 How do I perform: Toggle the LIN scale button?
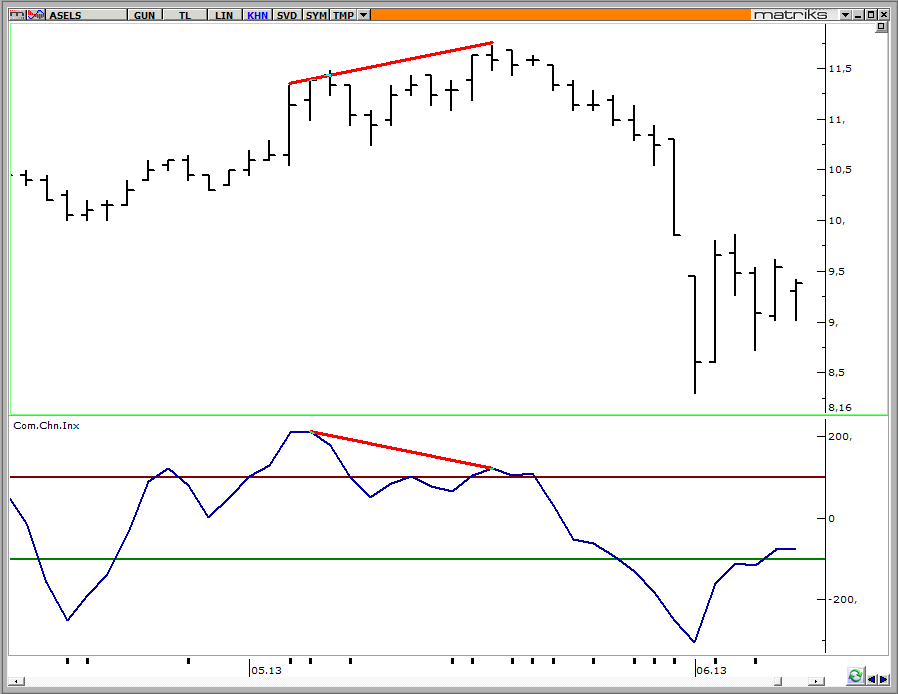click(x=224, y=15)
